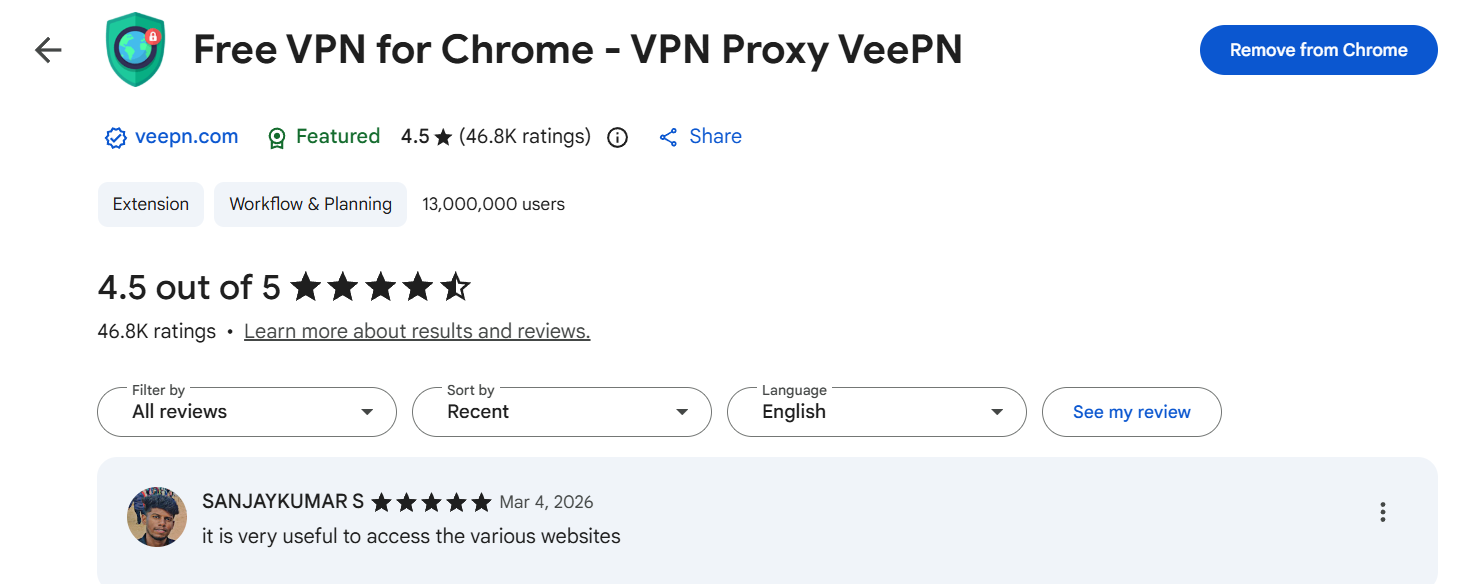Screen dimensions: 1460x584
Task: Follow Learn more about results and reviews
Action: tap(417, 331)
